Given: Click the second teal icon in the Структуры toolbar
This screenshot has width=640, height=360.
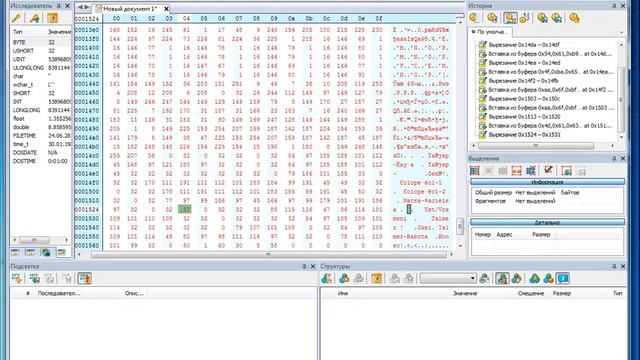Looking at the screenshot, I should click(x=344, y=278).
